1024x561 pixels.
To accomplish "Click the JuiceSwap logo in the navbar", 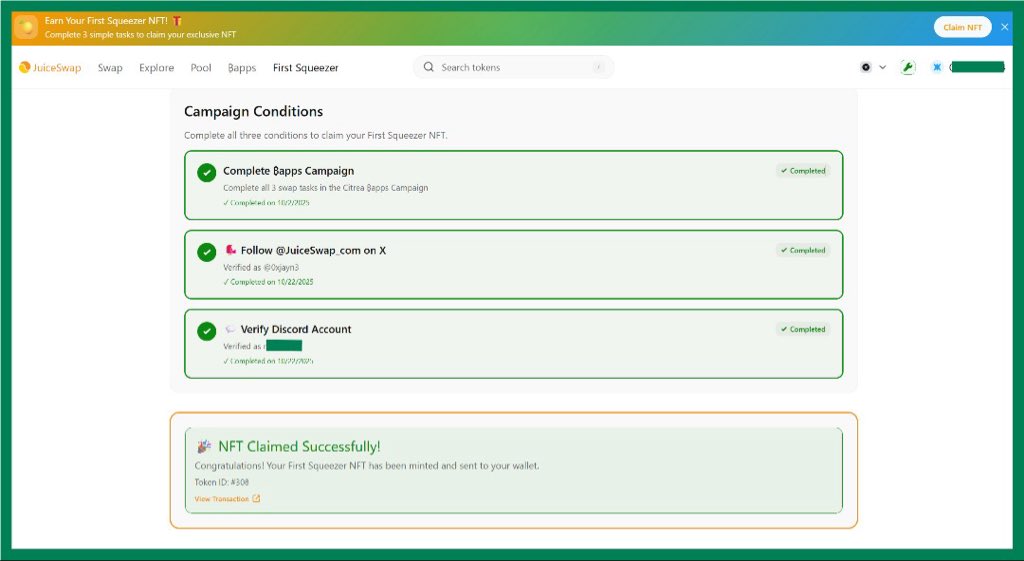I will [50, 67].
